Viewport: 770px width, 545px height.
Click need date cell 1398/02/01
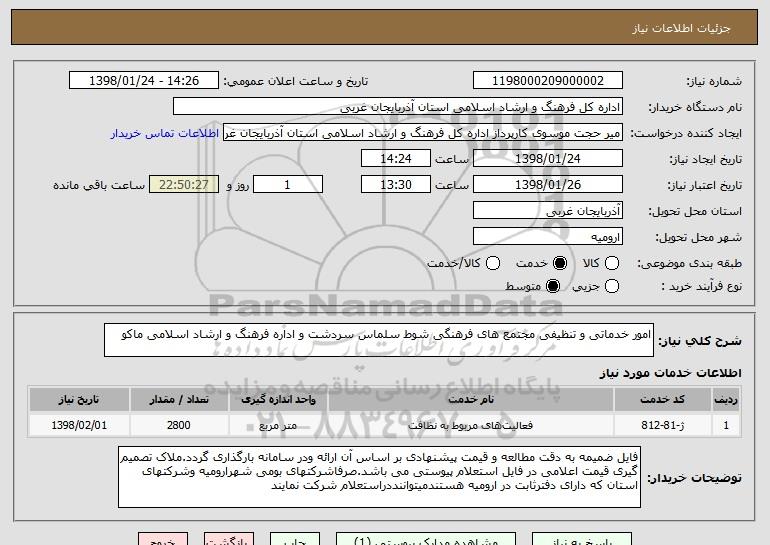[x=79, y=425]
